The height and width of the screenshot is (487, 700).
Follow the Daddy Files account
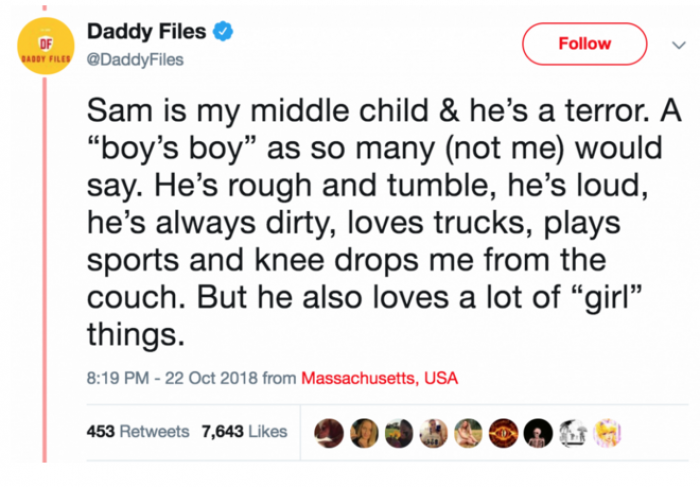pyautogui.click(x=584, y=44)
